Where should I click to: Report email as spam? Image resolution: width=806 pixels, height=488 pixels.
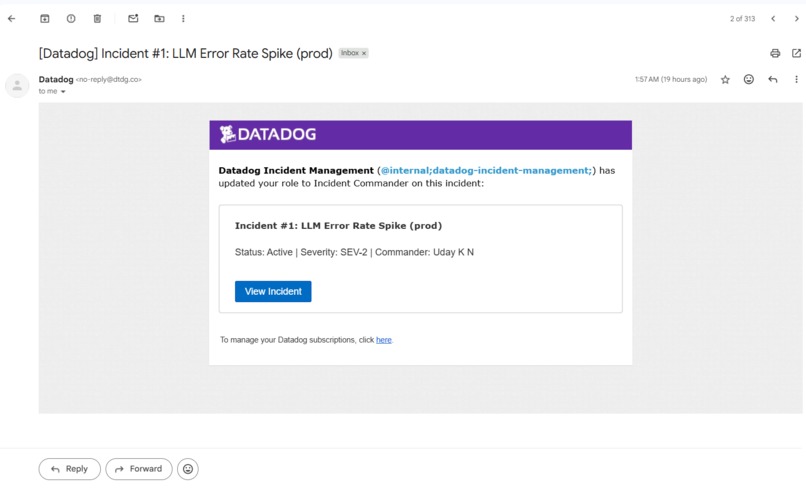tap(71, 19)
